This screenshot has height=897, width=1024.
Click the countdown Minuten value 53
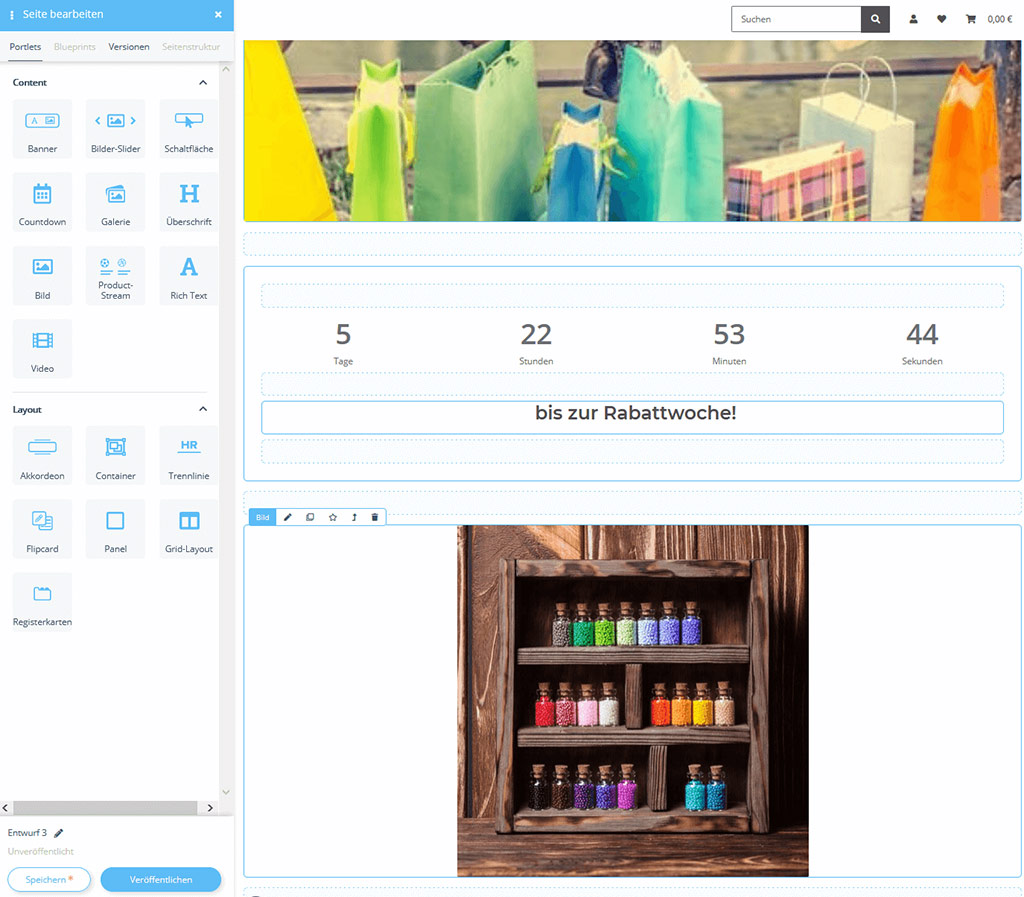729,334
